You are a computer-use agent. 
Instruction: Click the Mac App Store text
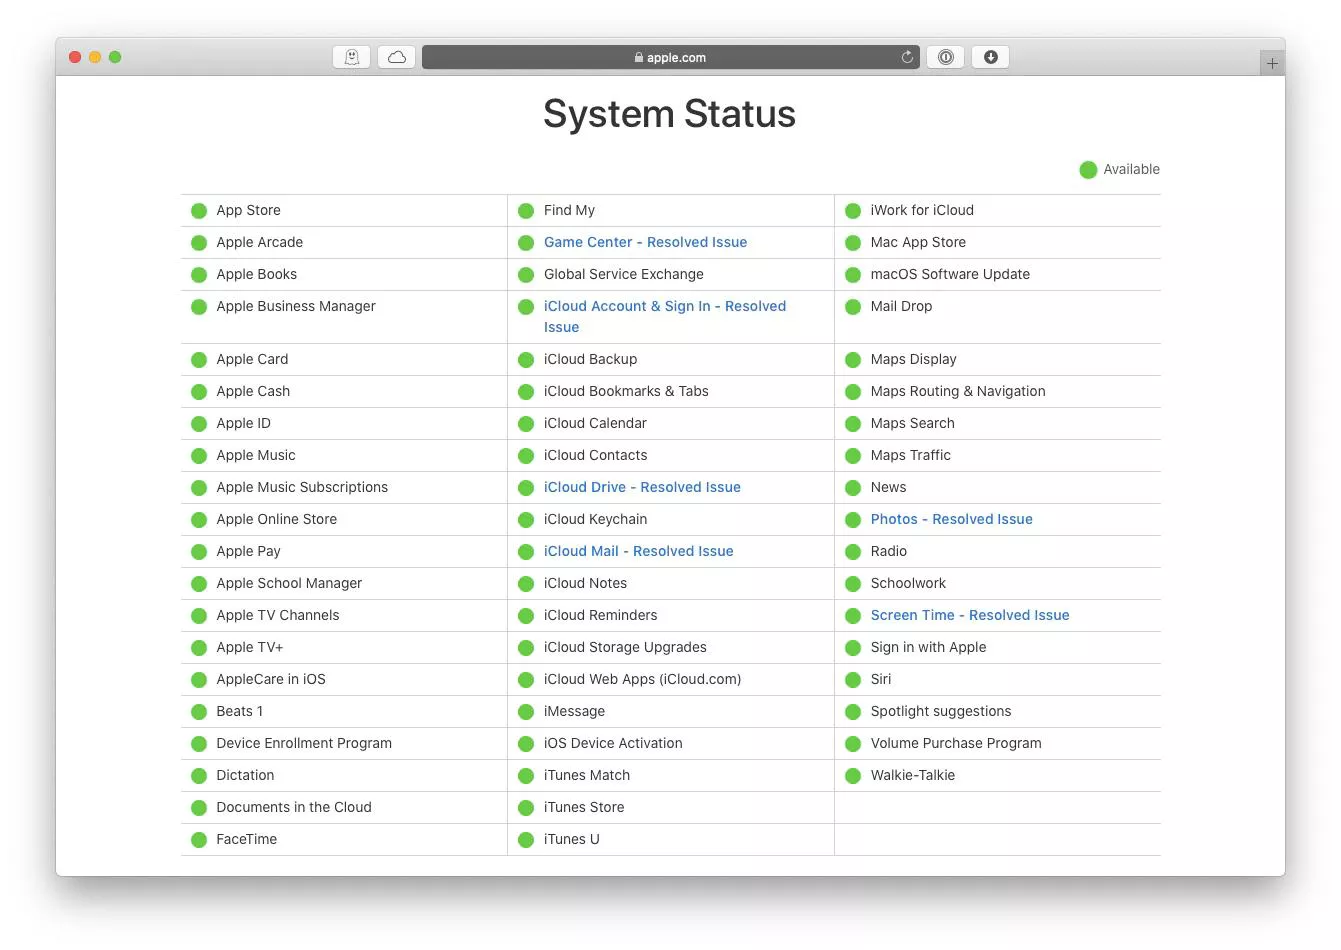tap(918, 242)
